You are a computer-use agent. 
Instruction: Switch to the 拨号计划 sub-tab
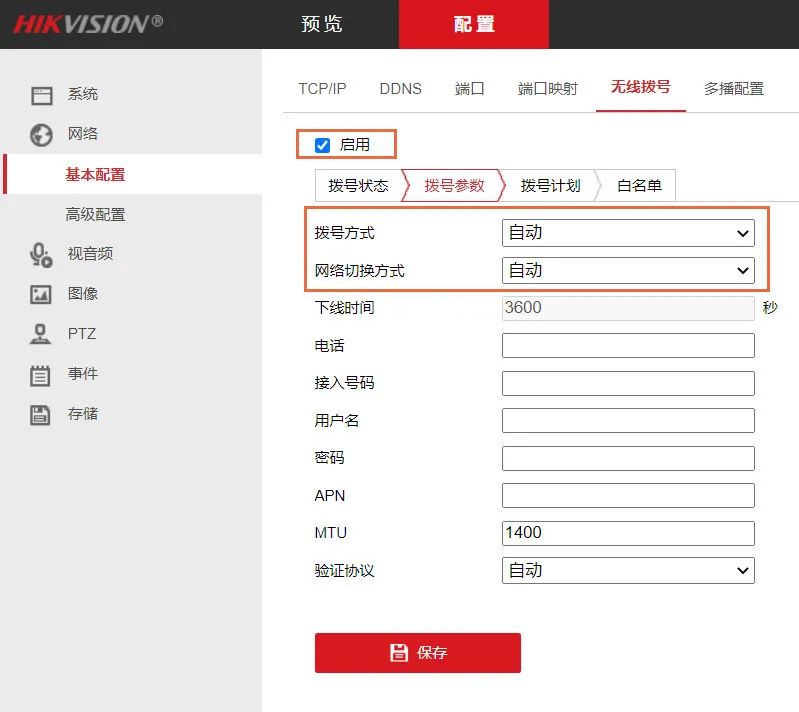550,185
